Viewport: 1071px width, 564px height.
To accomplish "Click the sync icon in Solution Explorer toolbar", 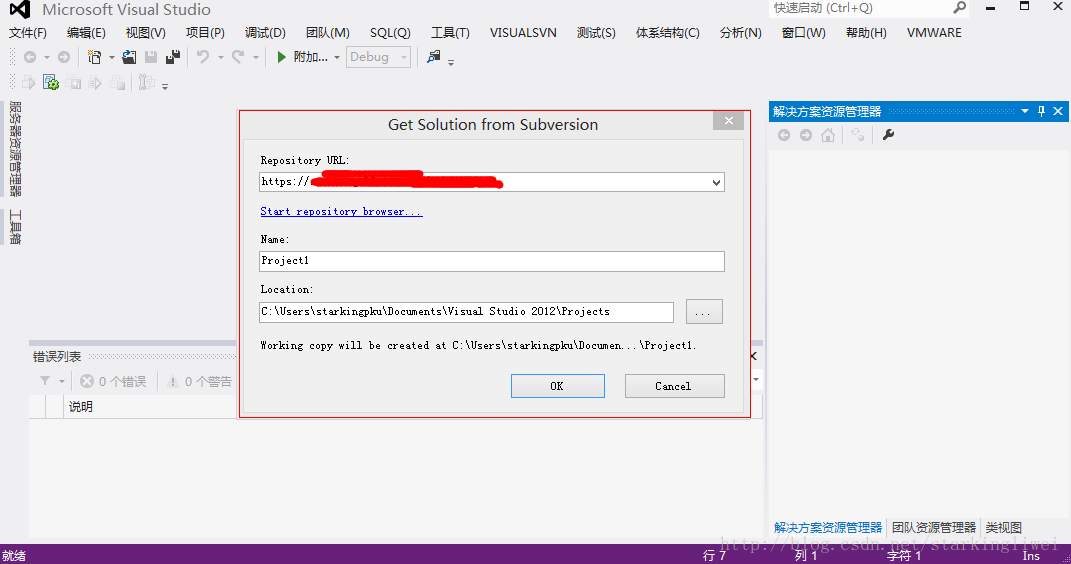I will pos(858,135).
